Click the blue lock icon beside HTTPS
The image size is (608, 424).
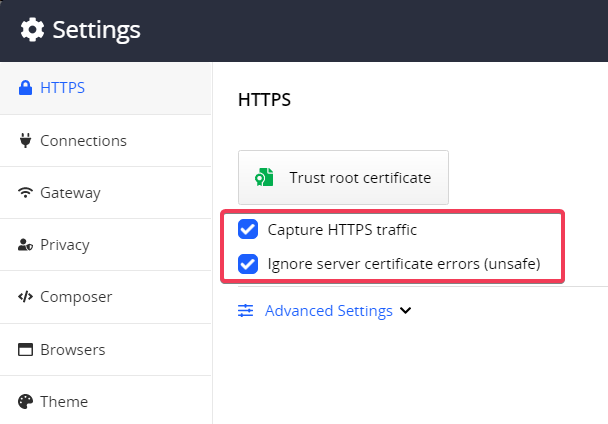[x=26, y=88]
